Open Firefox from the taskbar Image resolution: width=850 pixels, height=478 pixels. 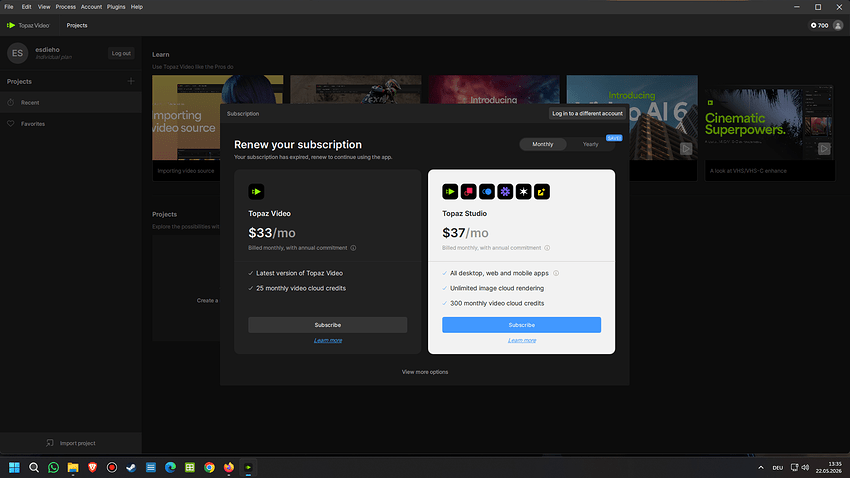[229, 467]
